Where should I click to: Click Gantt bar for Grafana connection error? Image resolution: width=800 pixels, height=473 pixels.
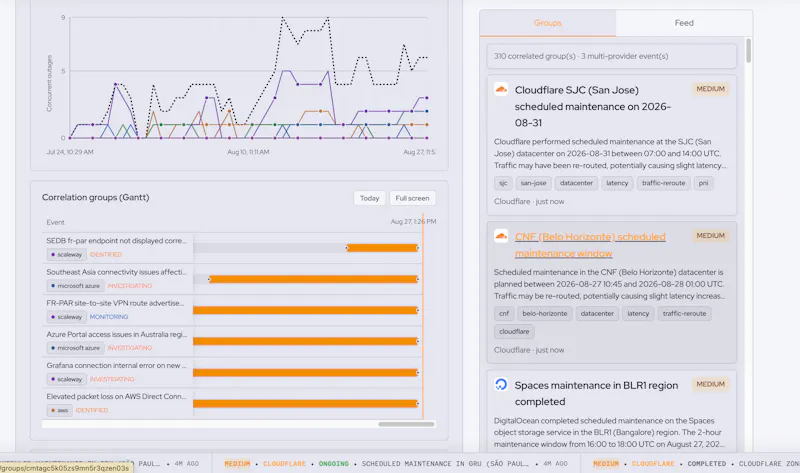(x=306, y=372)
